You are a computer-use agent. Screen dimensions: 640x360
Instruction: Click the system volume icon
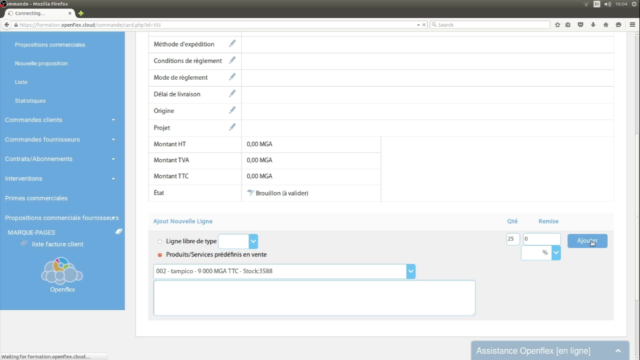pyautogui.click(x=607, y=4)
